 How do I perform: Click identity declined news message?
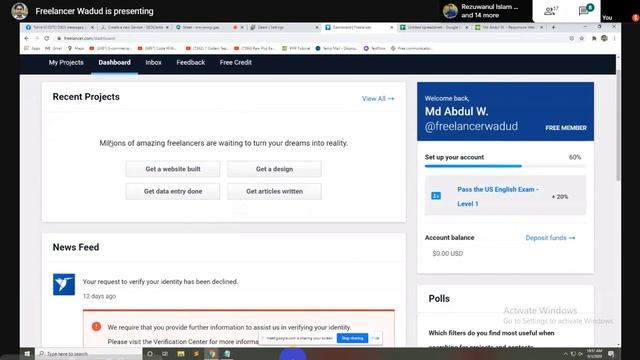click(160, 282)
